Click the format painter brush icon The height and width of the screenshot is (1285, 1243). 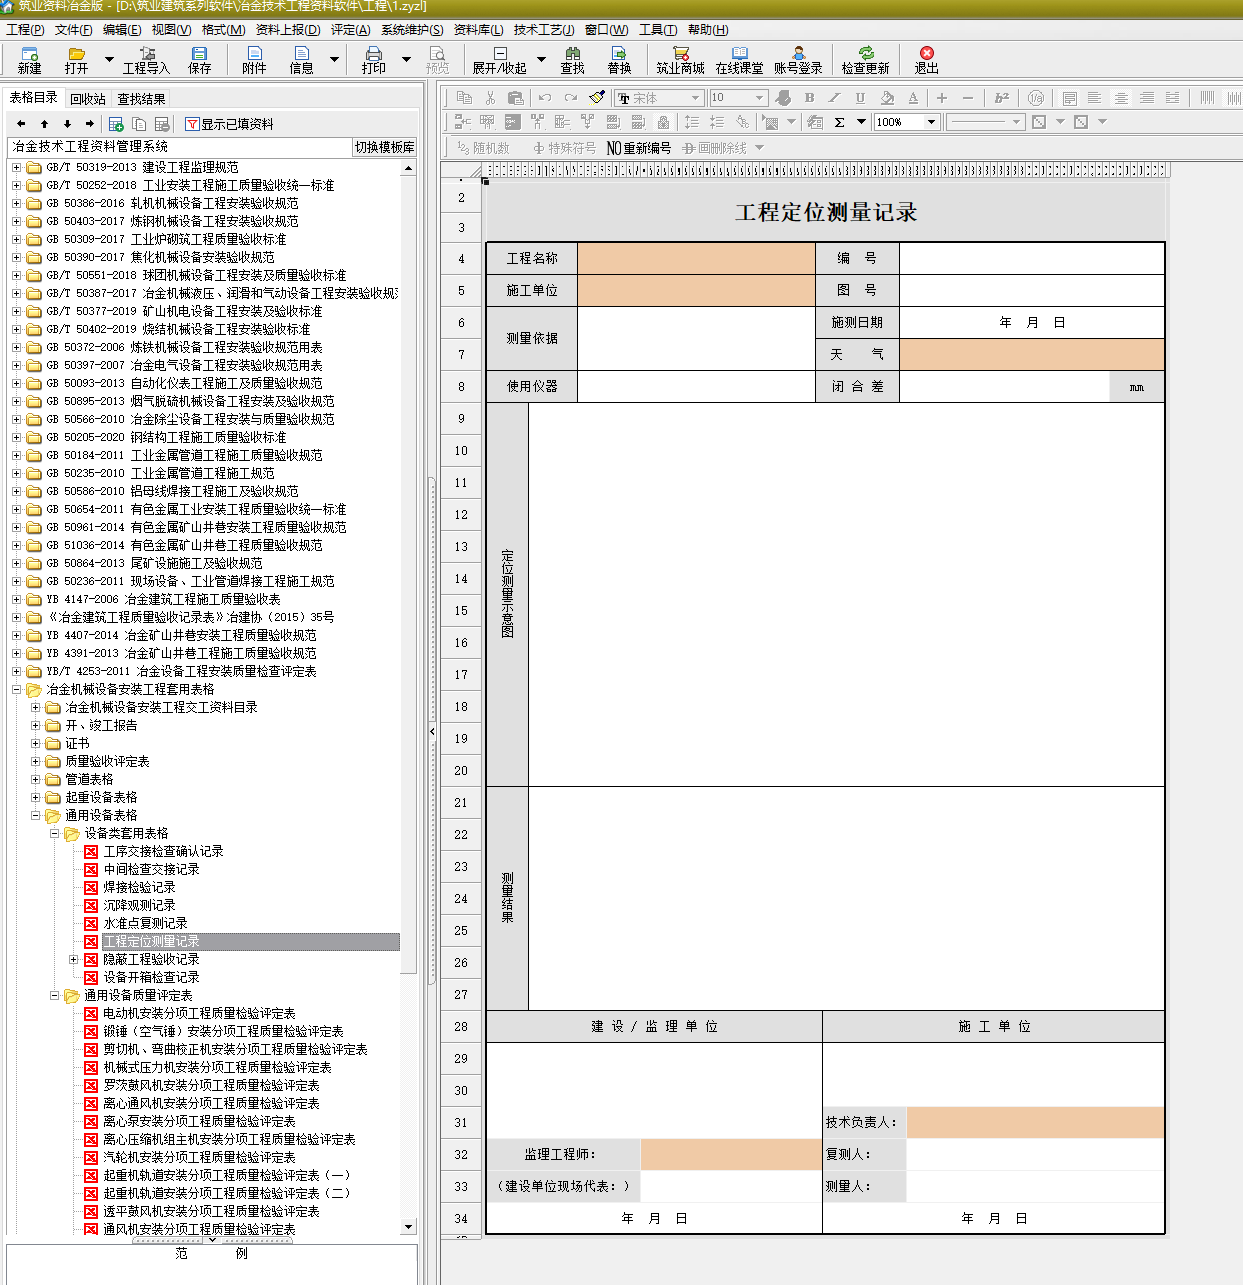597,97
